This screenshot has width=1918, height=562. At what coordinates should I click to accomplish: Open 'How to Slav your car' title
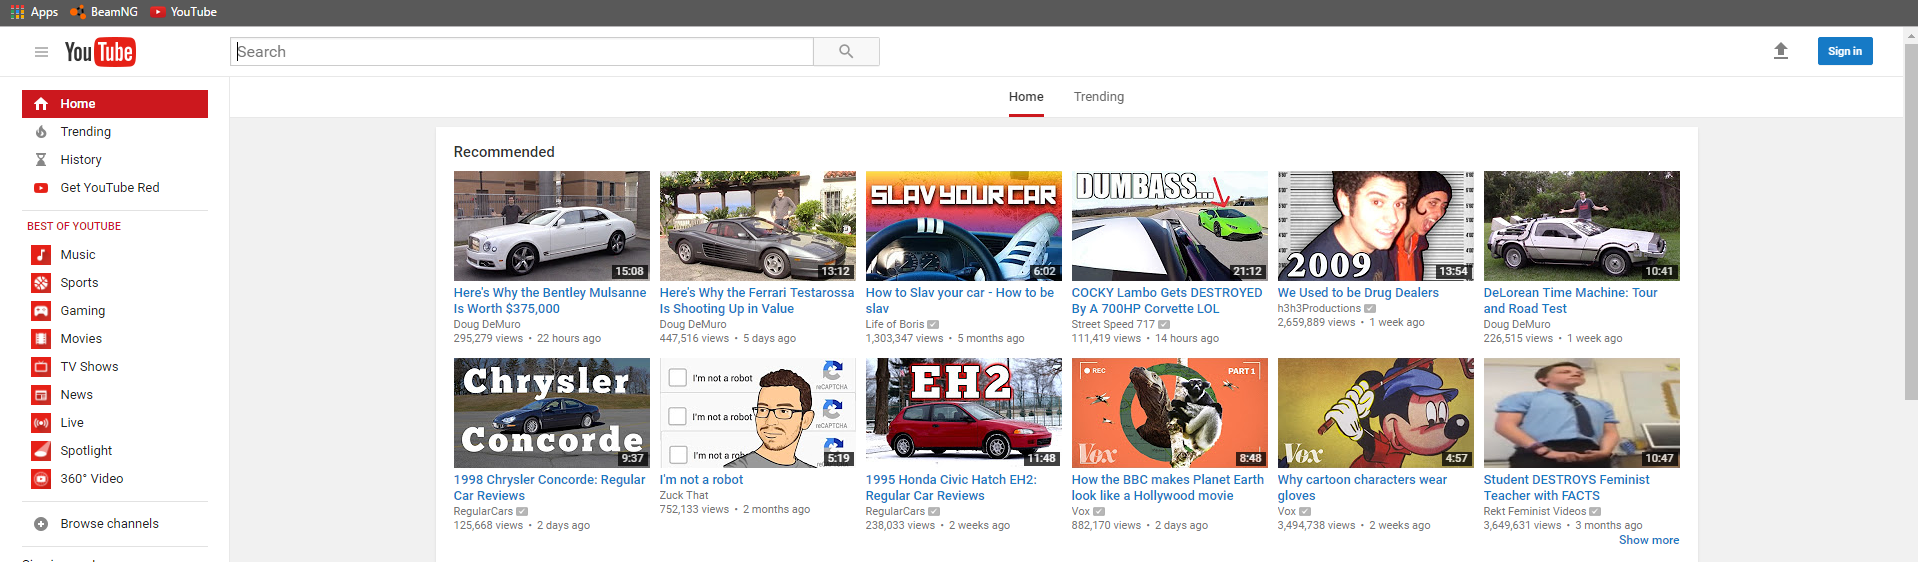[960, 301]
